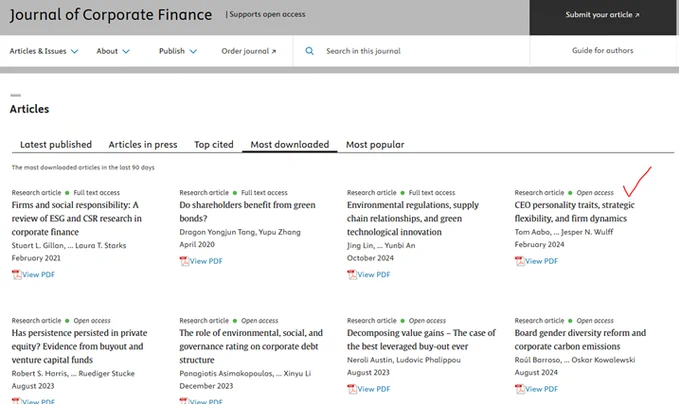Screen dimensions: 680x405
Task: Open Firms and social responsibility article title
Action: coord(76,219)
